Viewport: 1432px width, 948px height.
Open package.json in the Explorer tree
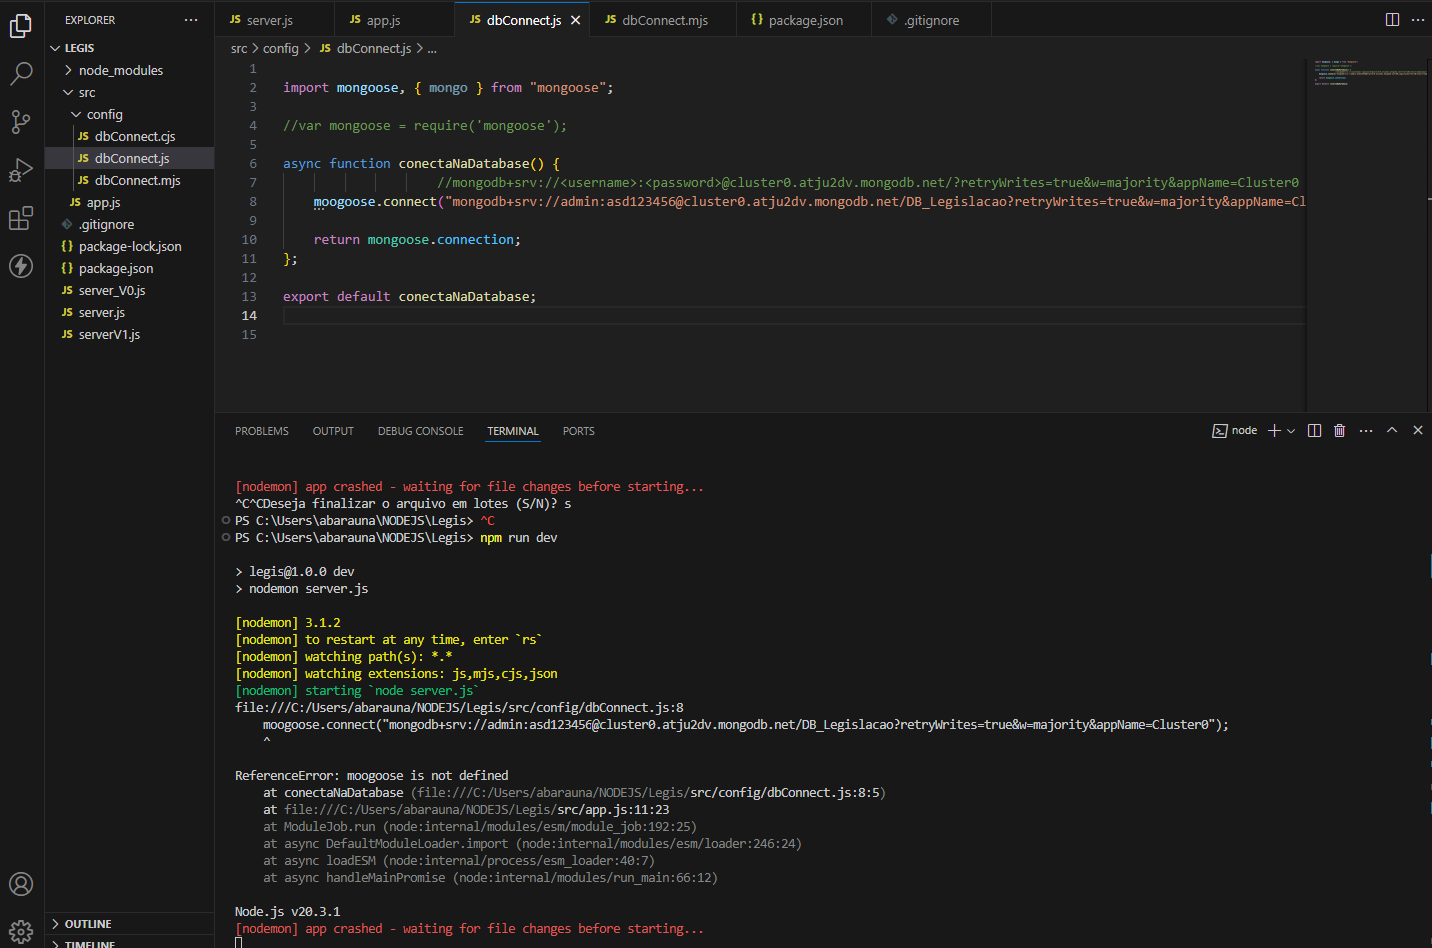[x=130, y=268]
